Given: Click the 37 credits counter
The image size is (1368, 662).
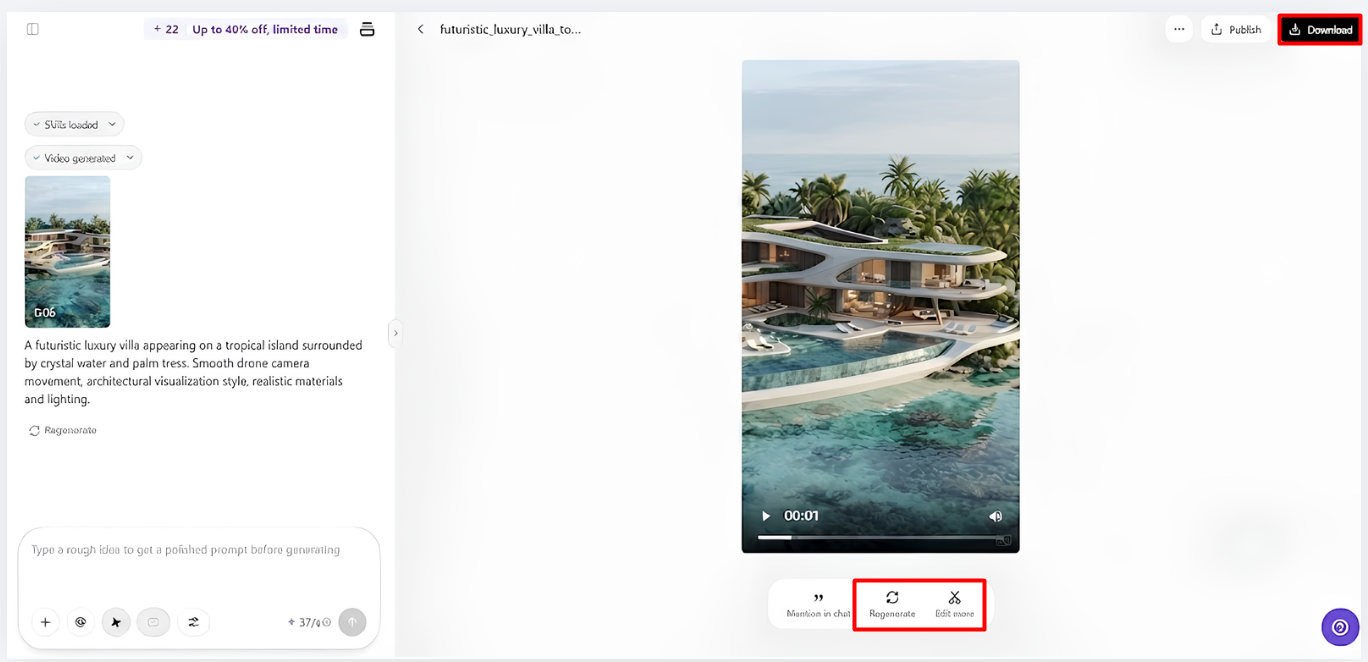Looking at the screenshot, I should 309,622.
